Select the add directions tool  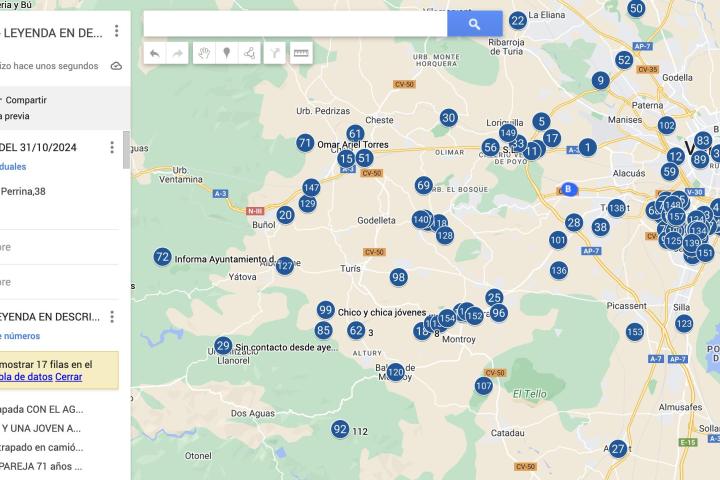click(275, 53)
